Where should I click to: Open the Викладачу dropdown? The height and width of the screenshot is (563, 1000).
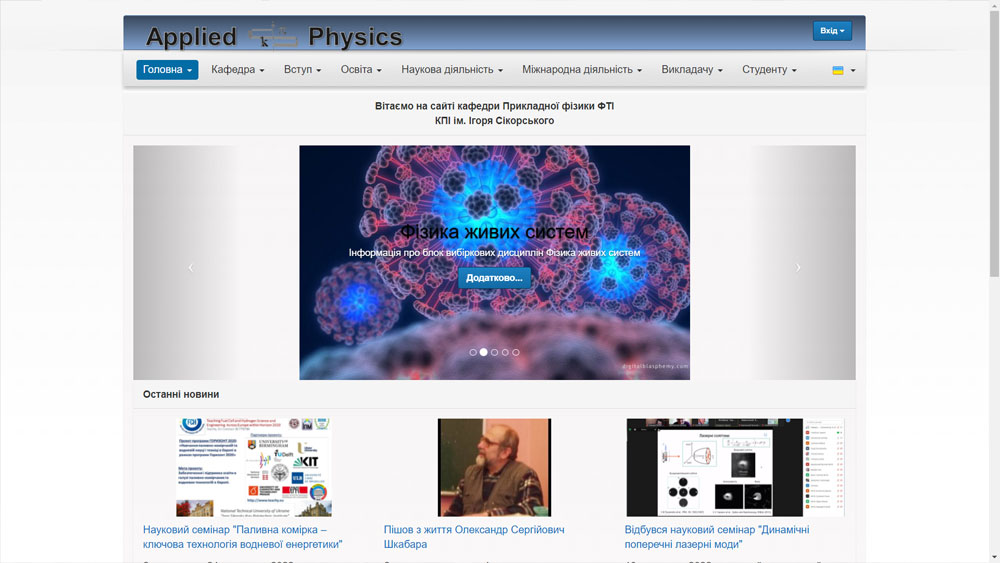tap(691, 69)
